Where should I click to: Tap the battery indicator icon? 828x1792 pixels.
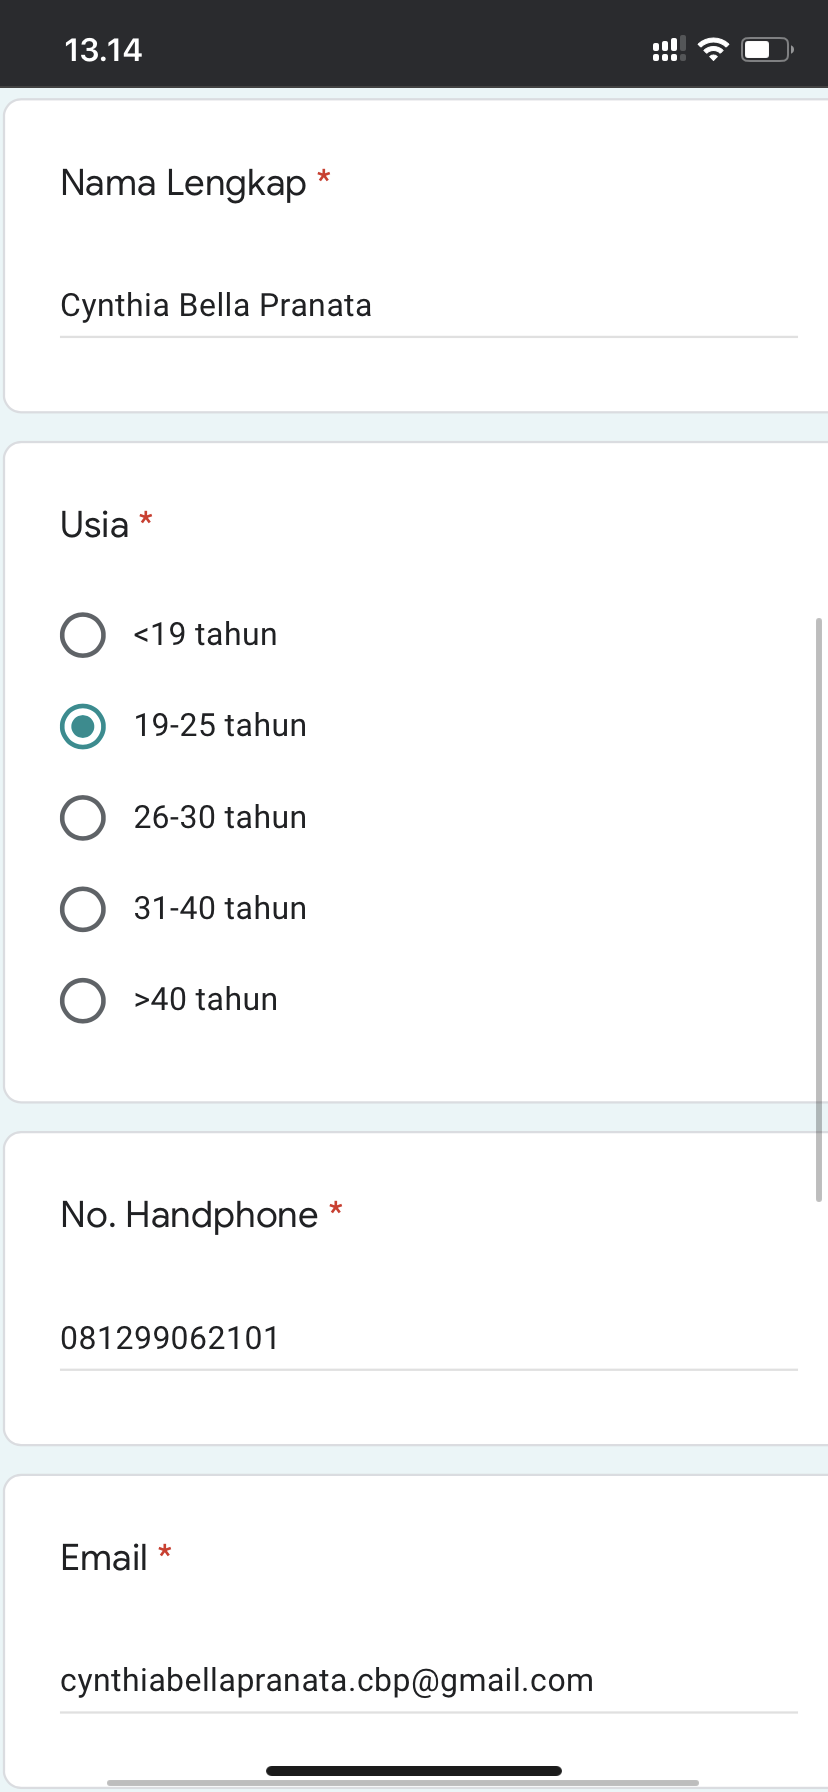(x=767, y=49)
